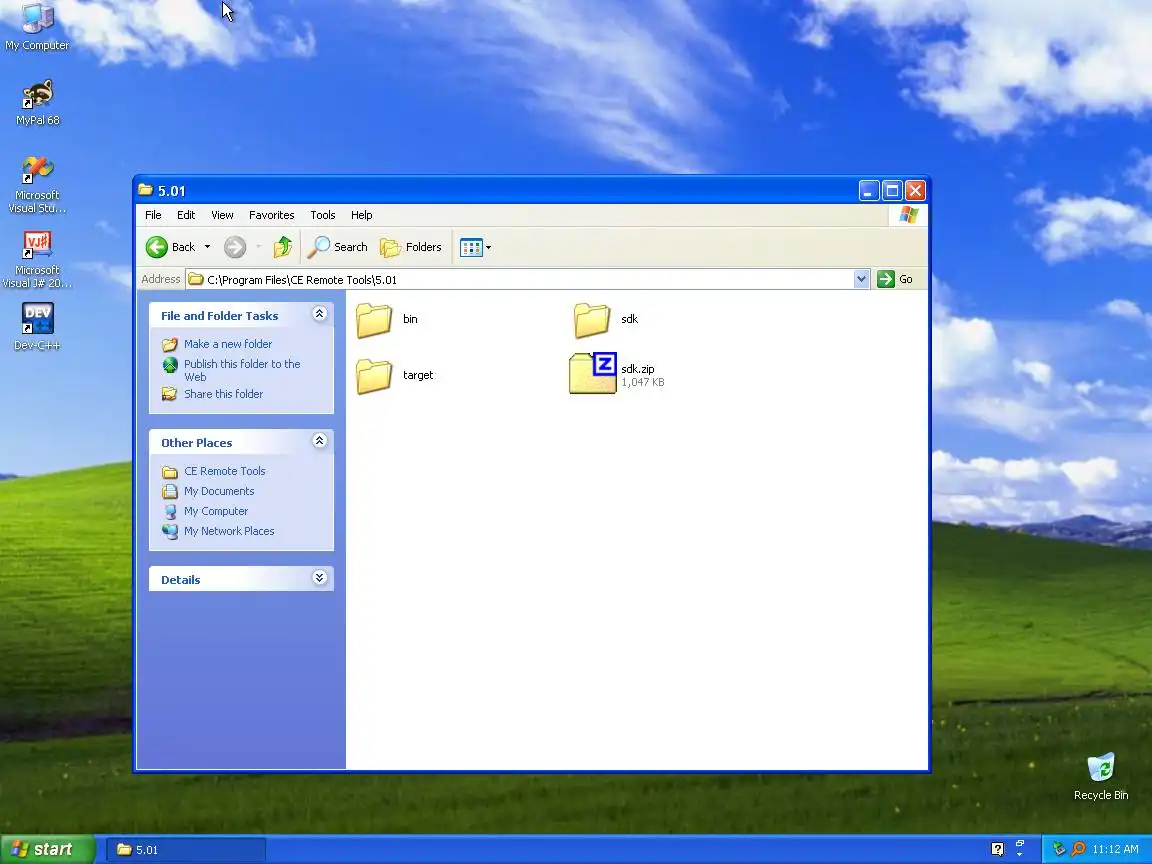This screenshot has width=1152, height=864.
Task: Click the network tray icon by clock
Action: 1059,849
